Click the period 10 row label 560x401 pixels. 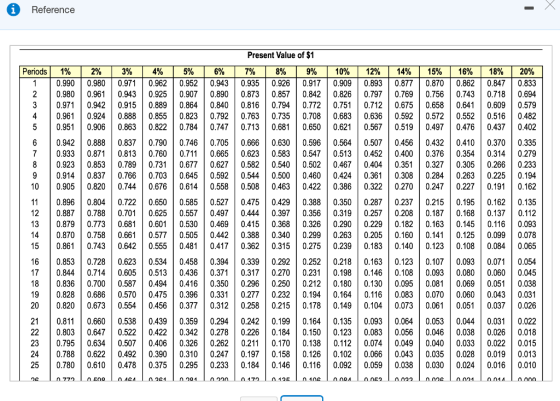[35, 187]
